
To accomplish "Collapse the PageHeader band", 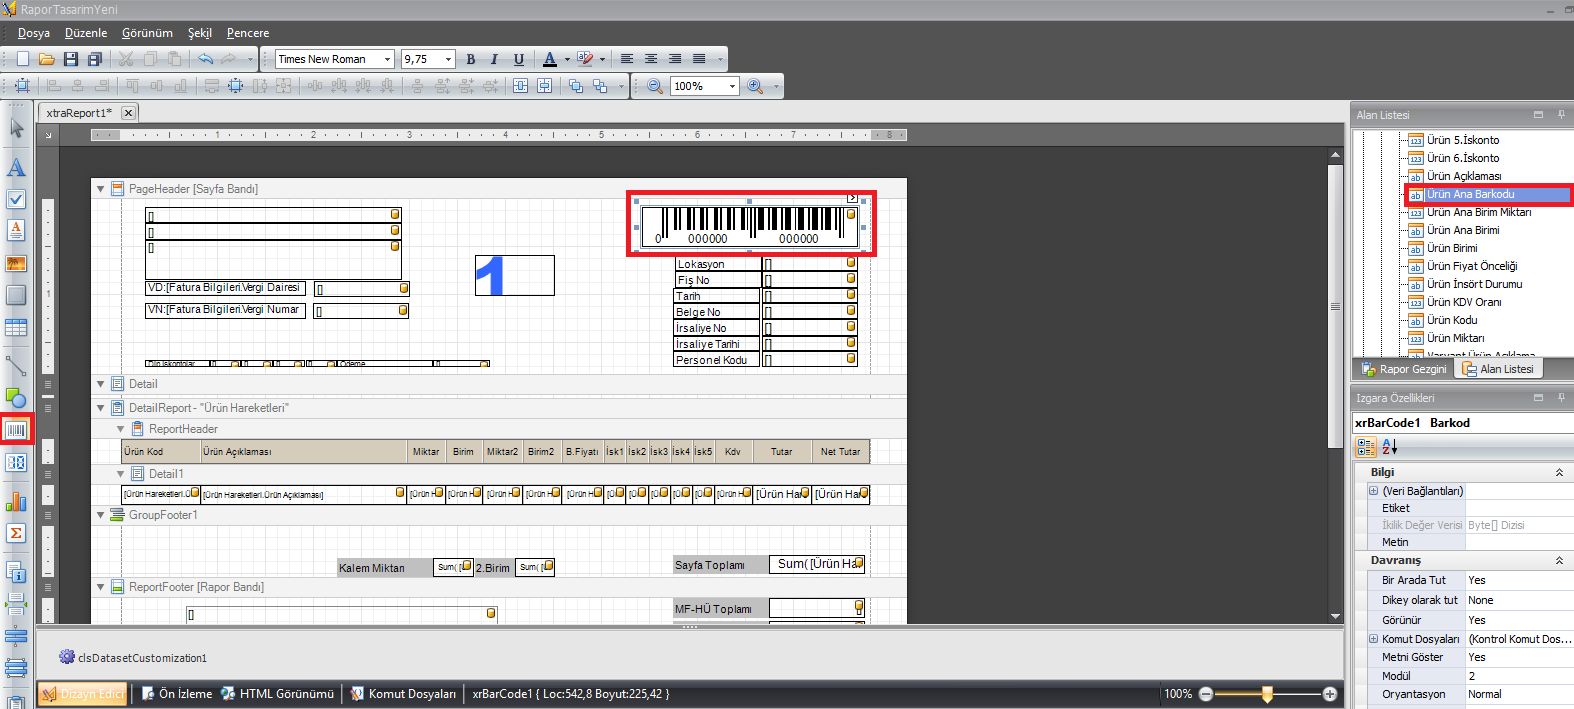I will click(100, 189).
